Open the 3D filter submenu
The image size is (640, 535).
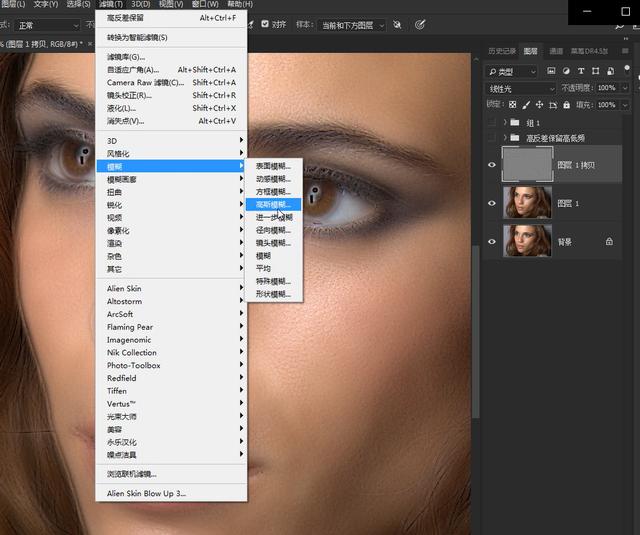point(171,141)
